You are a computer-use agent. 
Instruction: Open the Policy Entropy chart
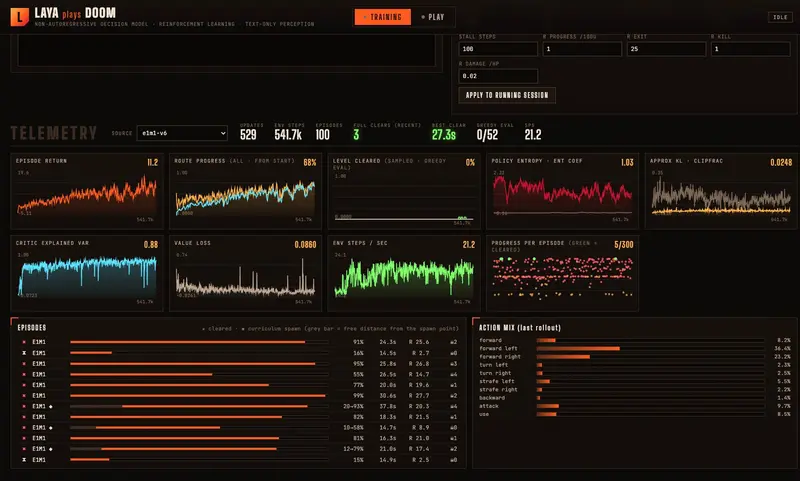click(562, 191)
